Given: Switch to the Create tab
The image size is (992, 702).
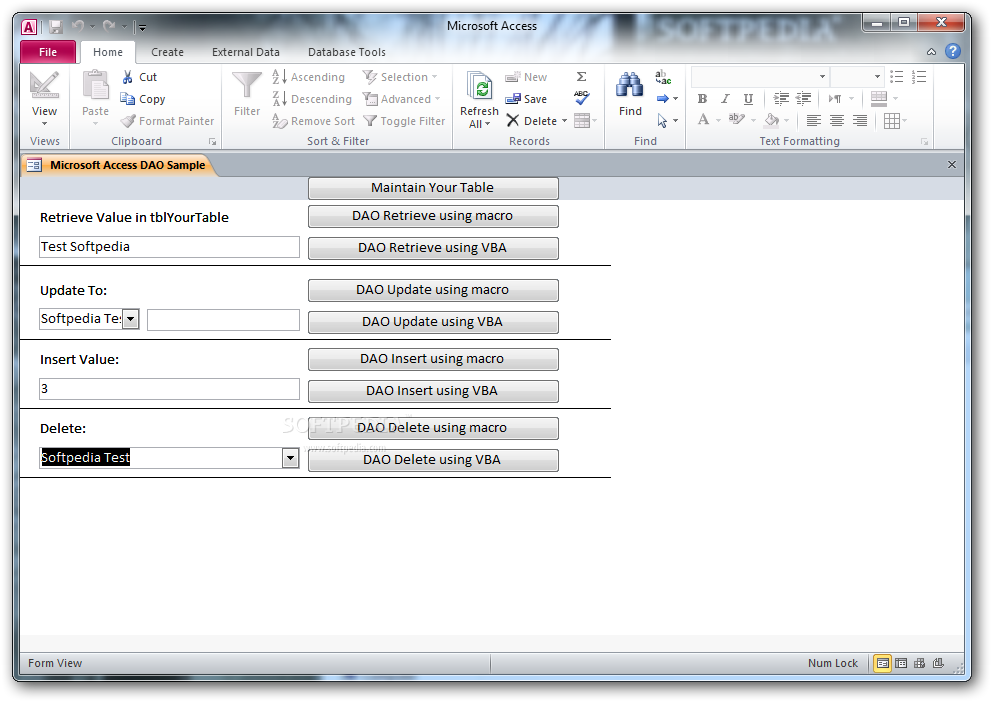Looking at the screenshot, I should tap(167, 52).
